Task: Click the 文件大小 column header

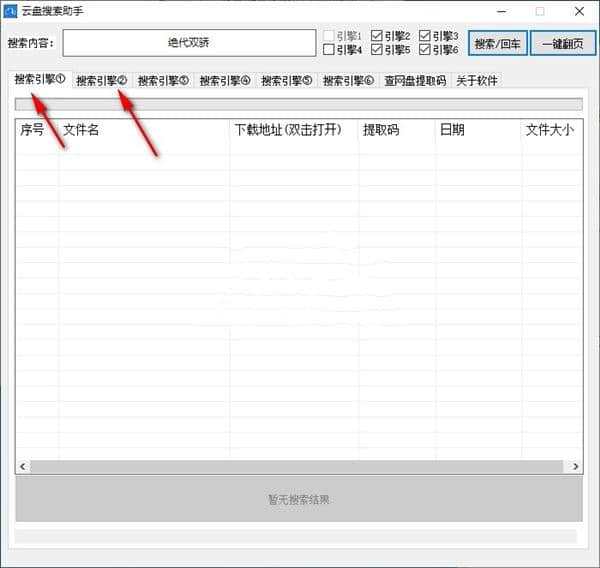Action: (x=552, y=130)
